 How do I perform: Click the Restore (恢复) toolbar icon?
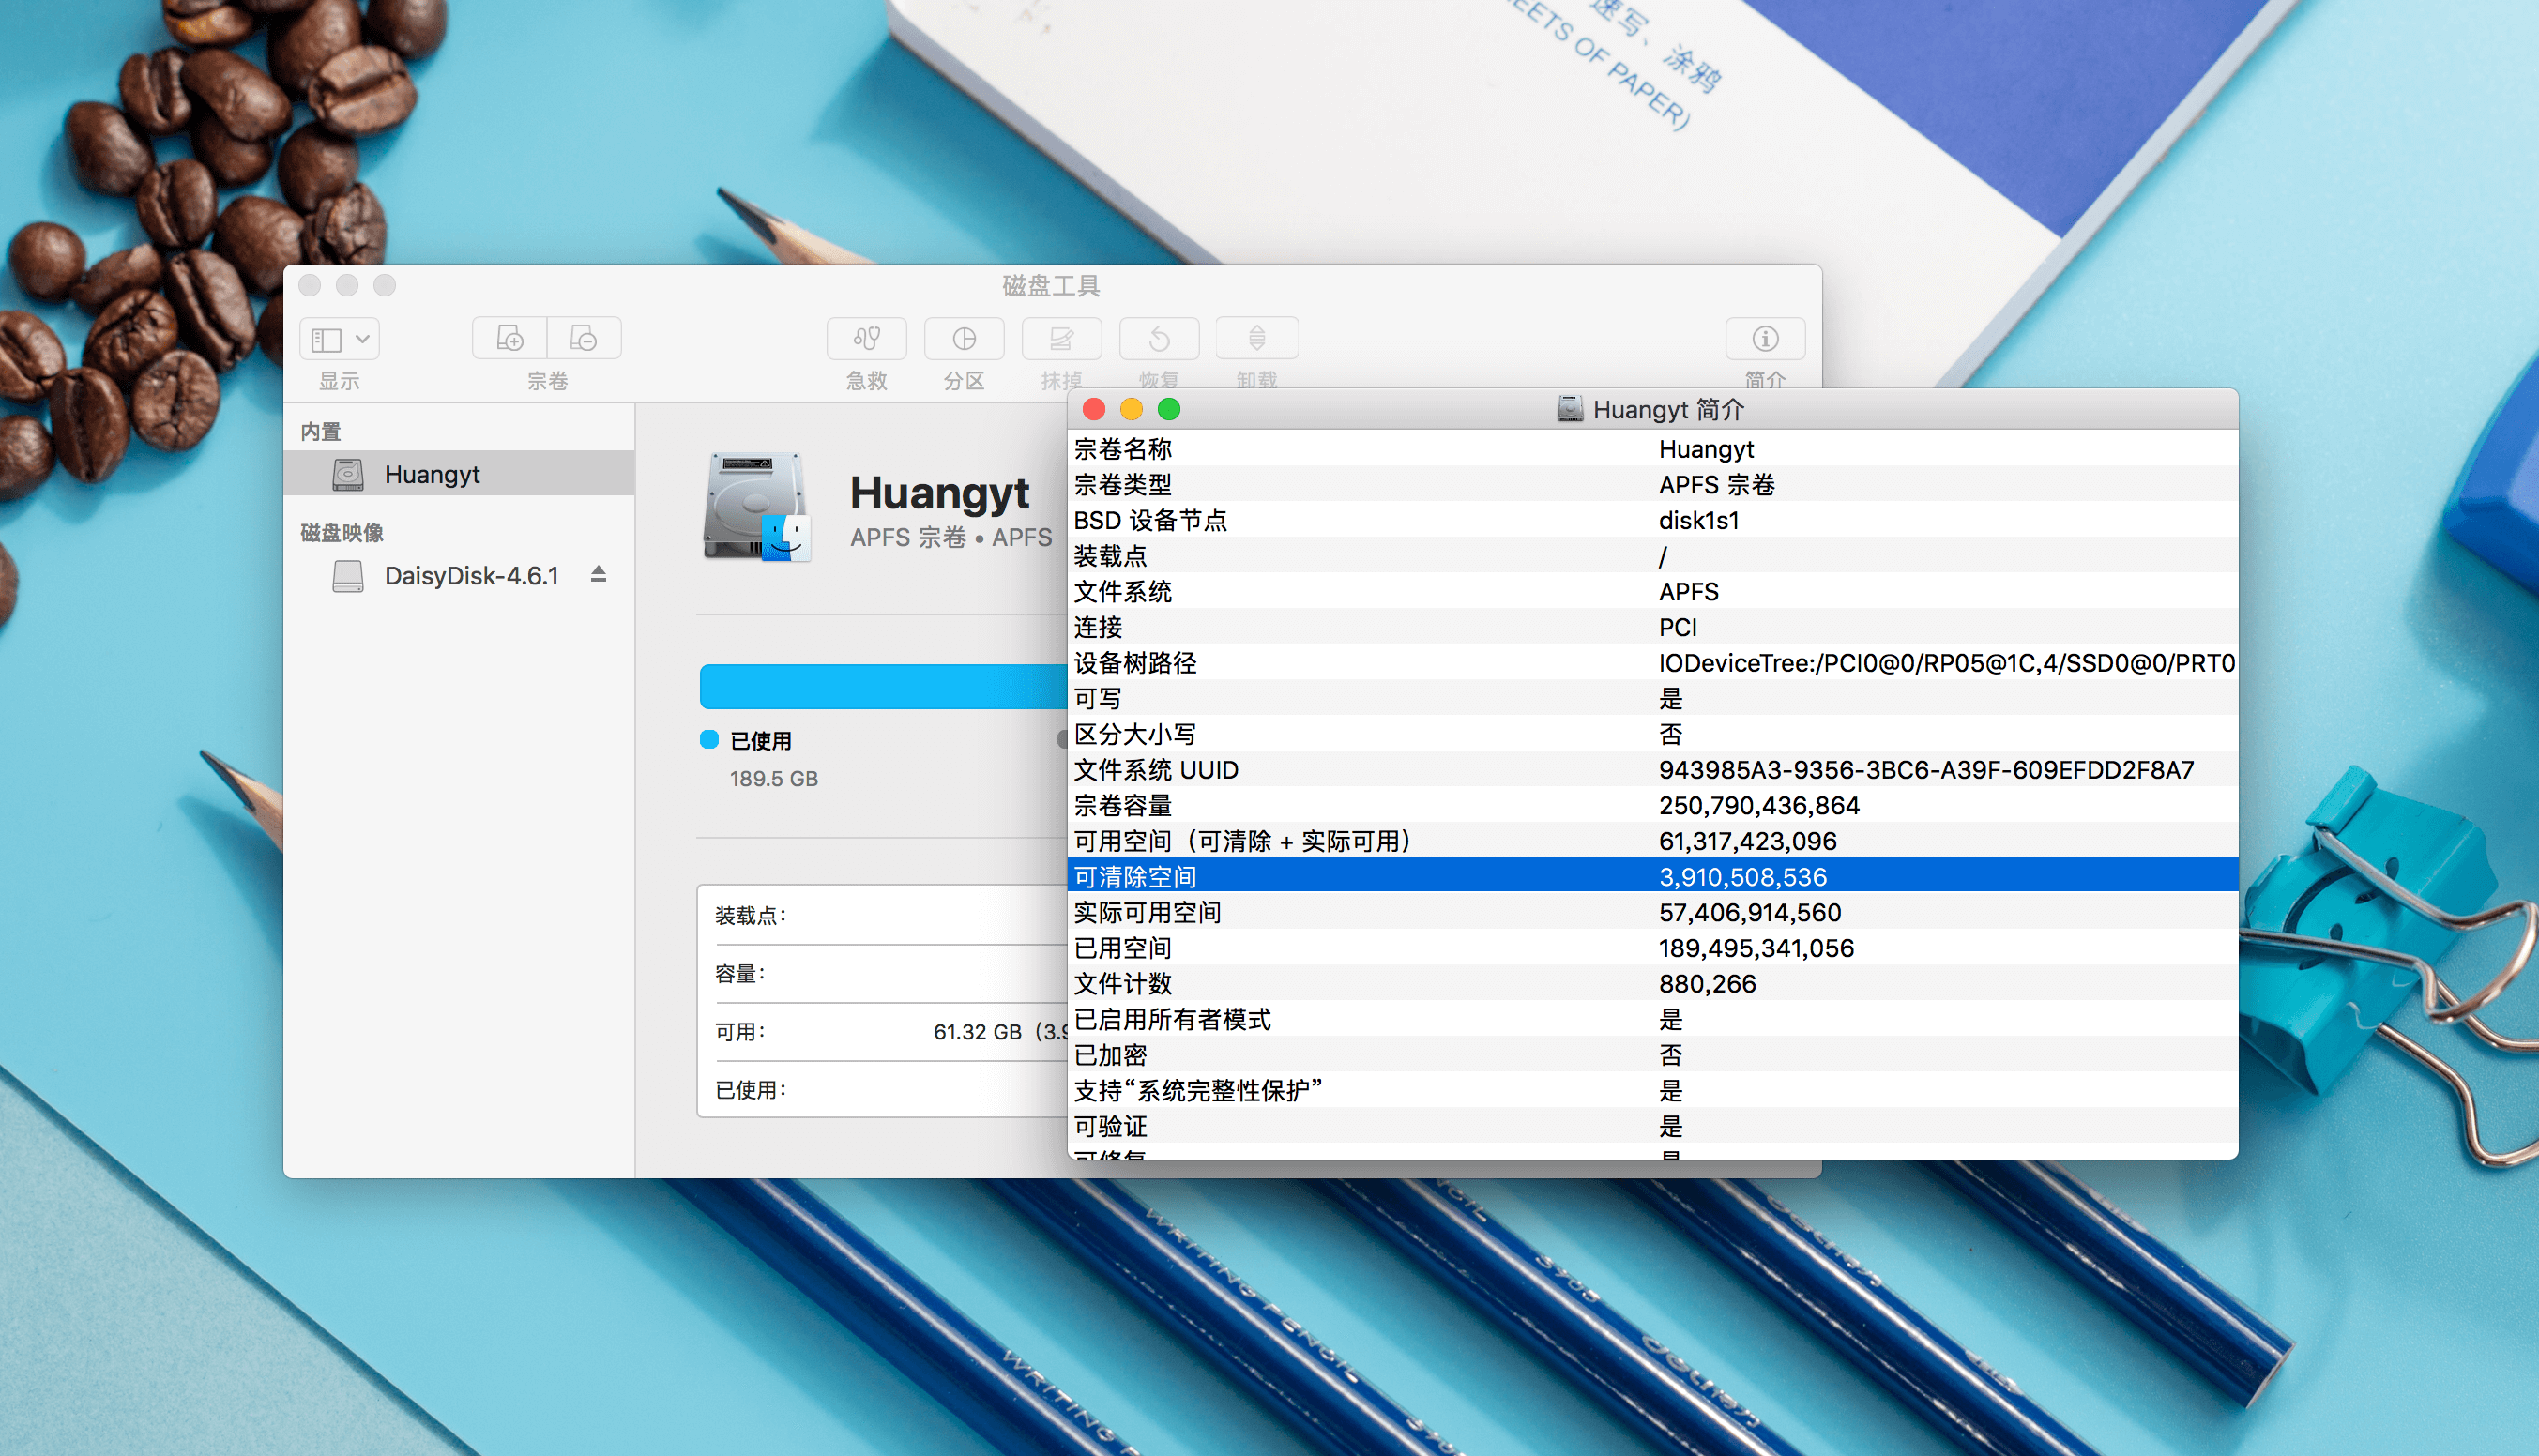pos(1159,339)
